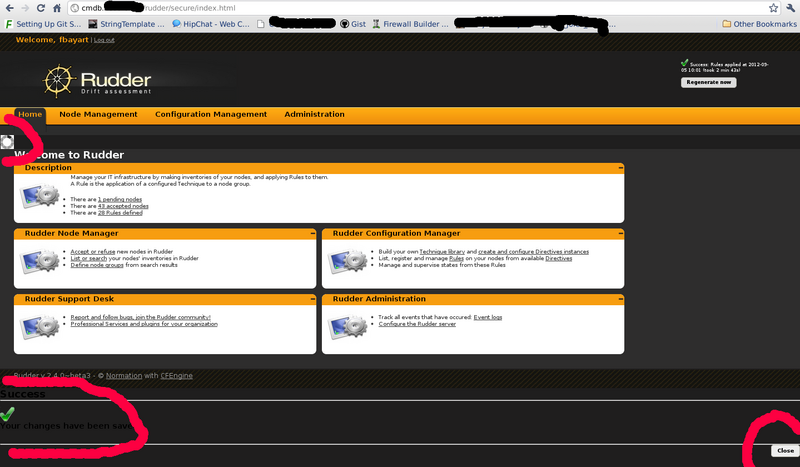Collapse the Rudder Node Manager panel
Image resolution: width=800 pixels, height=467 pixels.
coord(313,233)
